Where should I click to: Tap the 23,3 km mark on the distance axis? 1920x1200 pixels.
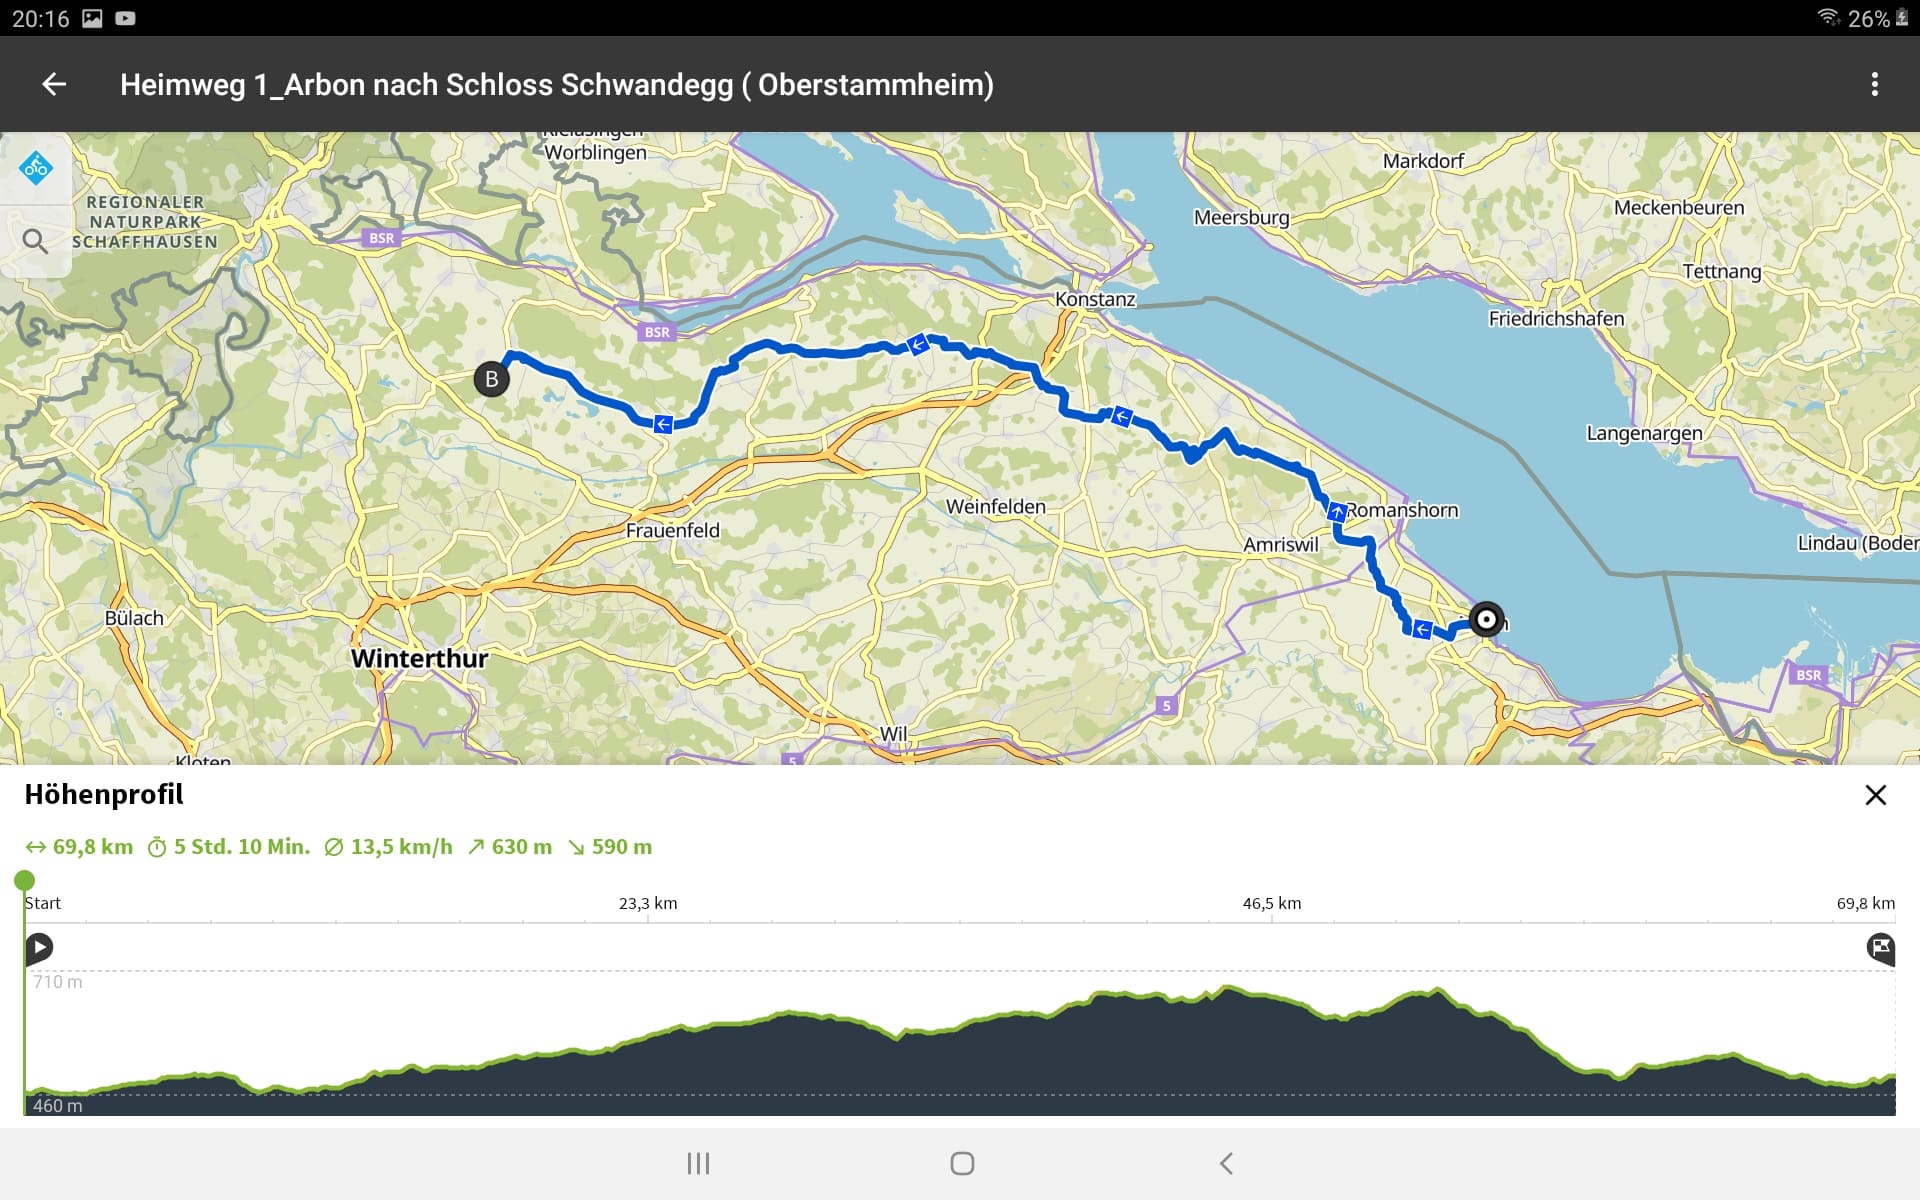648,904
